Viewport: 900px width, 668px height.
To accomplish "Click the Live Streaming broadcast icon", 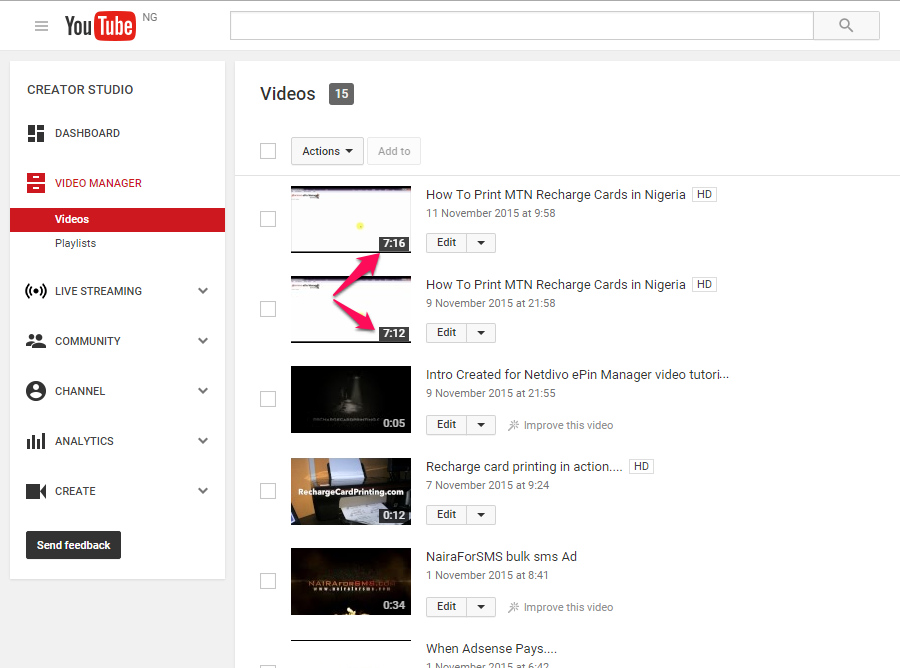I will tap(35, 291).
